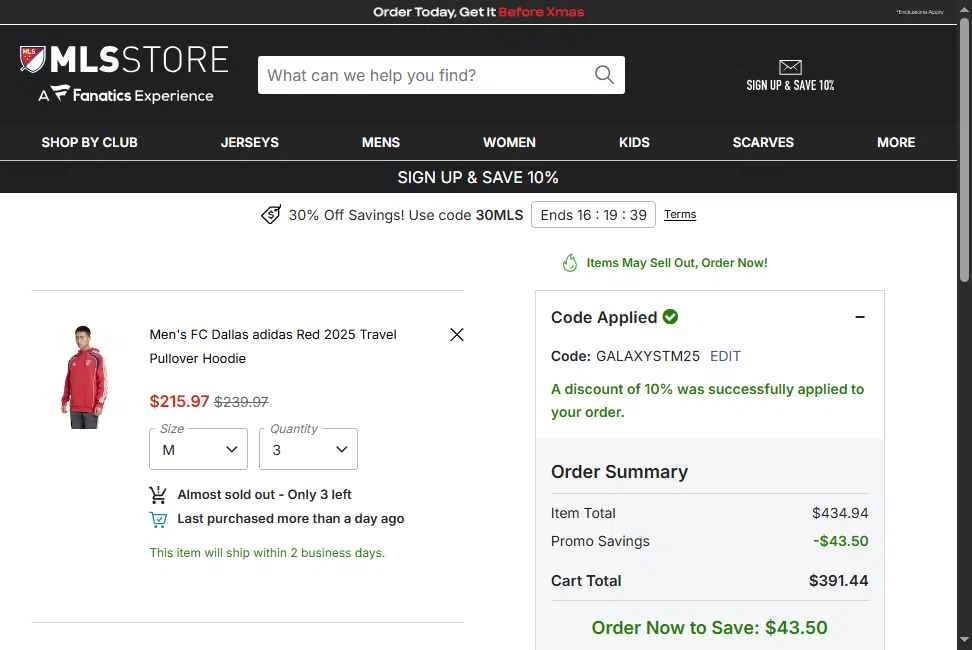Click the MLS Store logo
The height and width of the screenshot is (650, 972).
pos(124,59)
